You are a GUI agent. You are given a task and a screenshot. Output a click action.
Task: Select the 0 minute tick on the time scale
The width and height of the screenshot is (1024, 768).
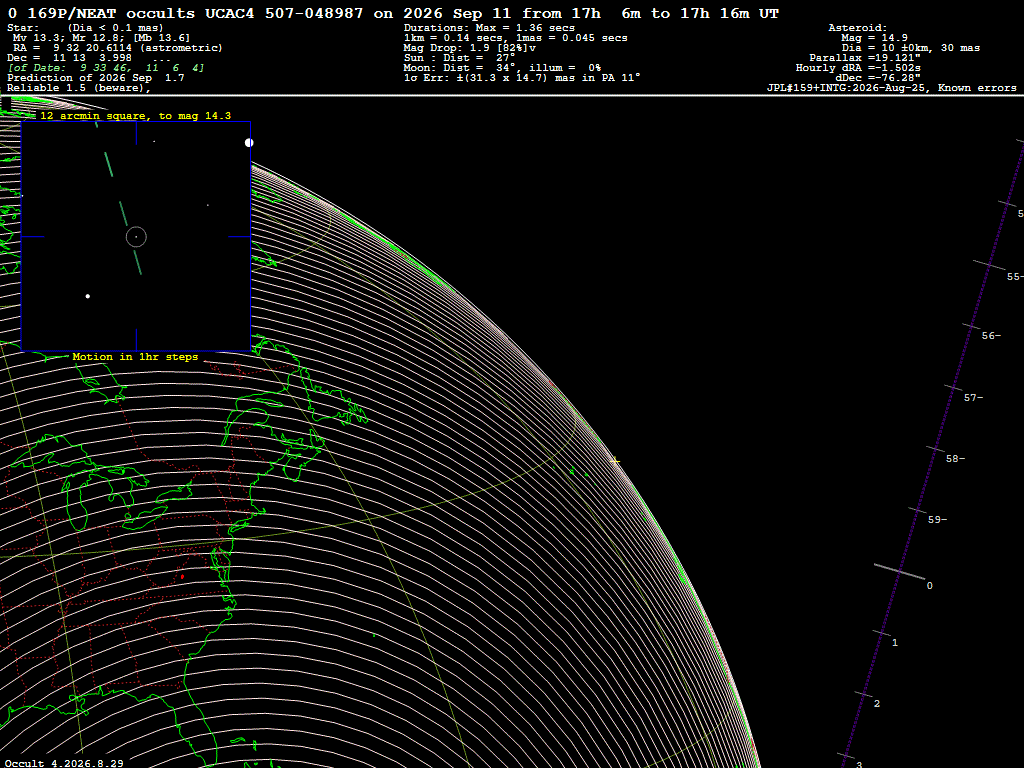point(899,571)
